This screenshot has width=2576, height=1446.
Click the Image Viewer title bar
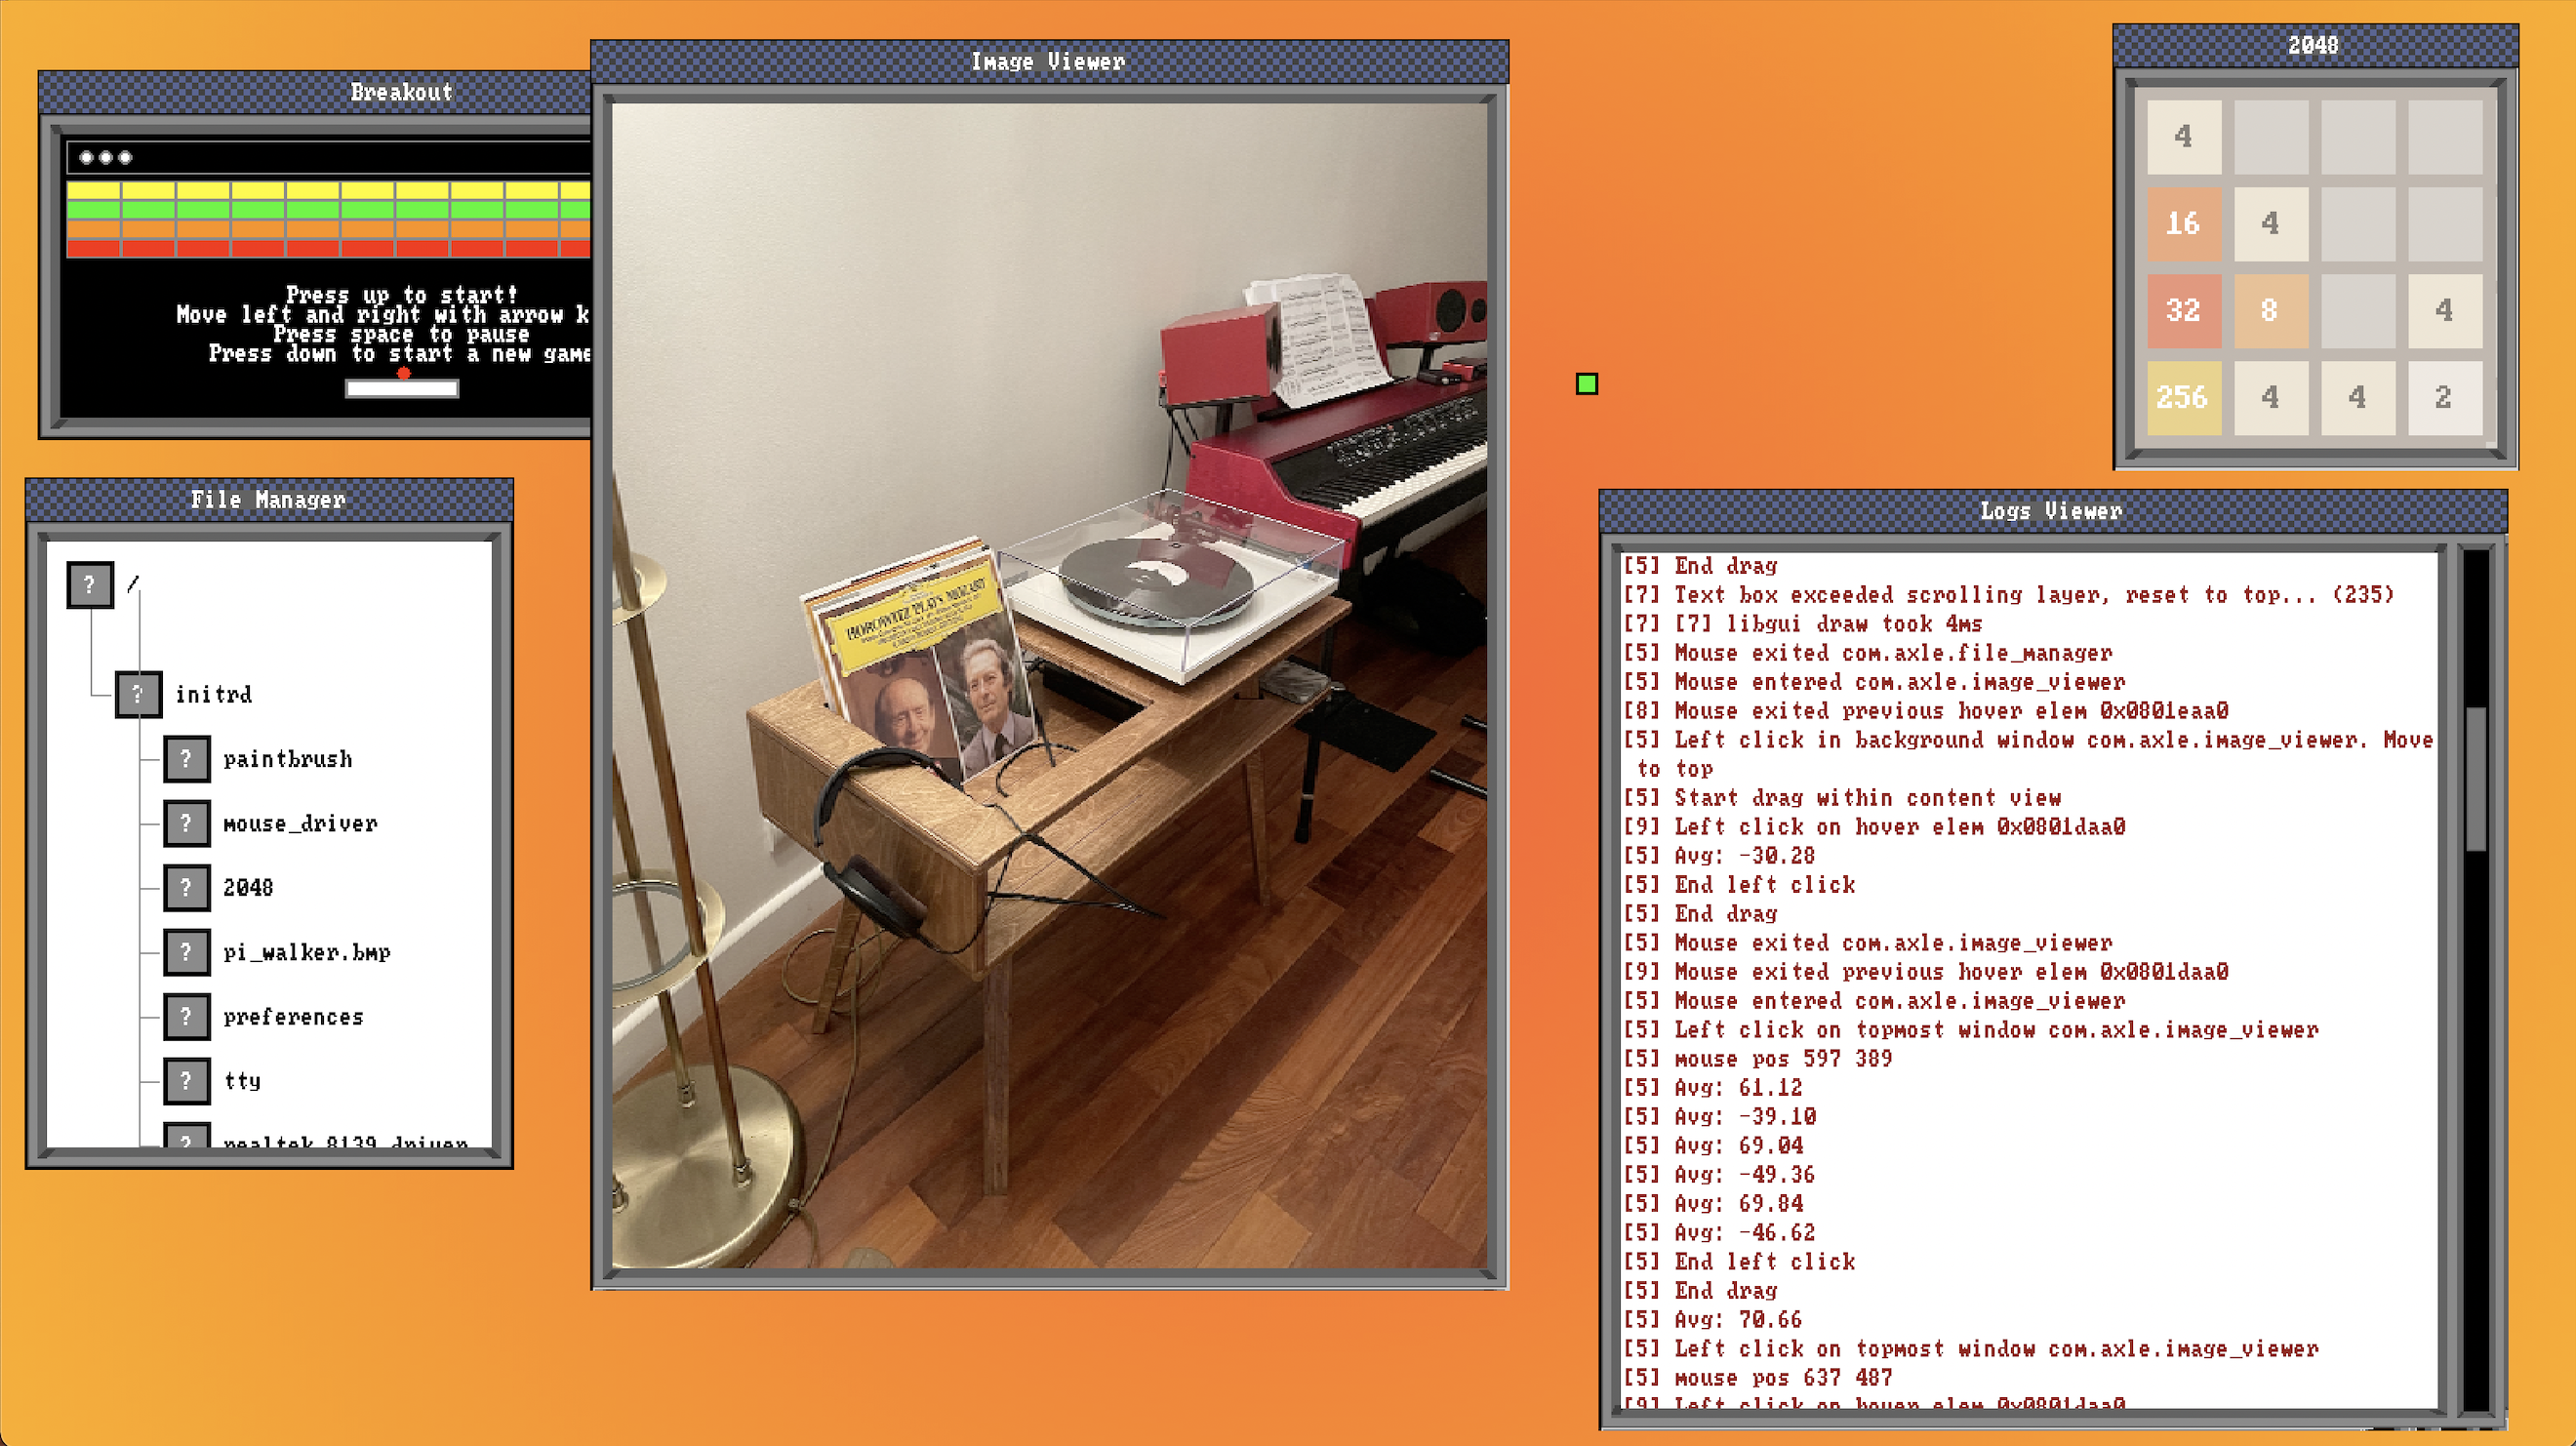point(1048,62)
